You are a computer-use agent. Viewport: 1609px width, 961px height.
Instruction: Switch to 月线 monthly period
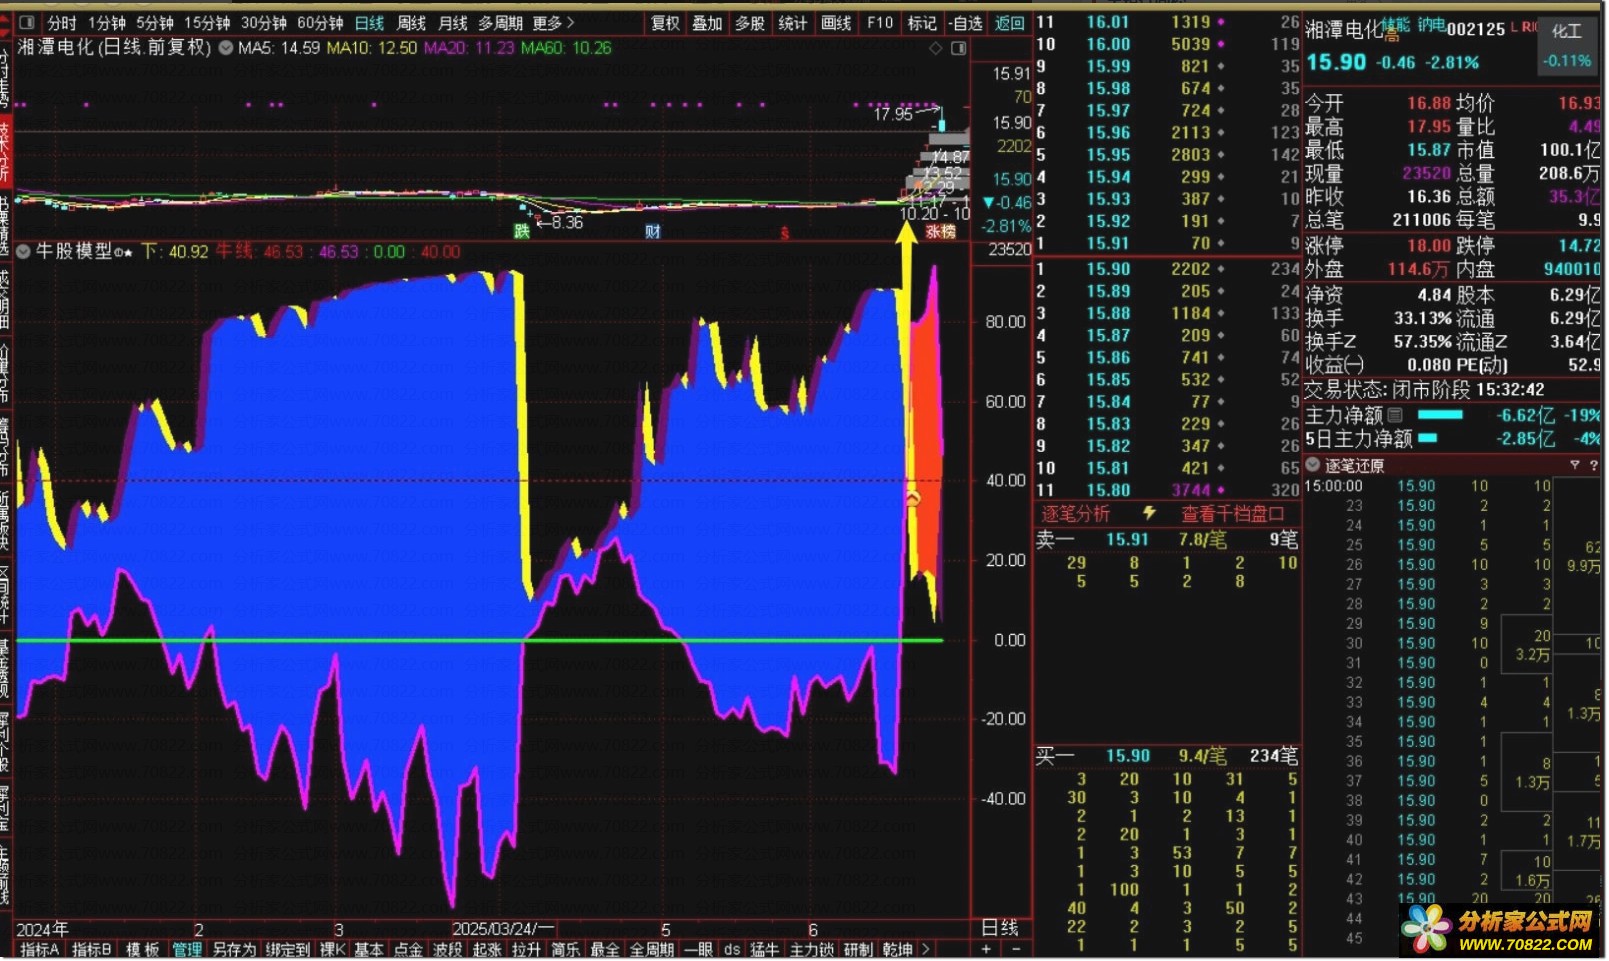click(453, 22)
